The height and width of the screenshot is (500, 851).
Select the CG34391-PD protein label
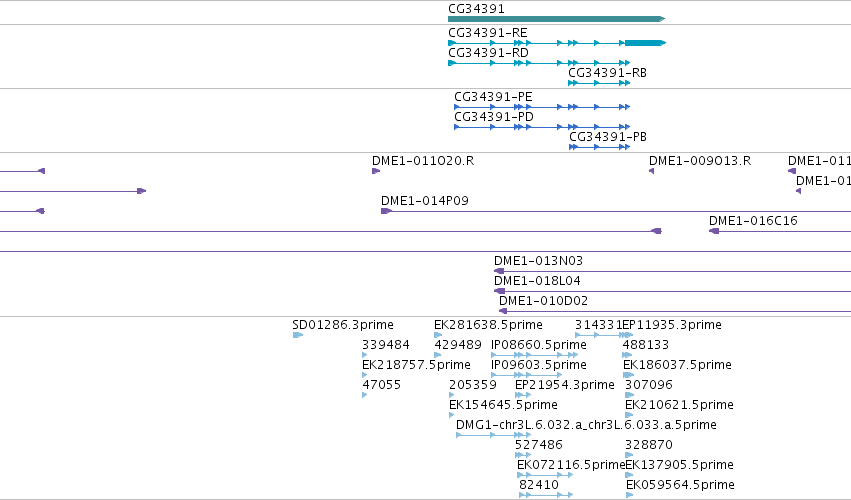point(493,117)
